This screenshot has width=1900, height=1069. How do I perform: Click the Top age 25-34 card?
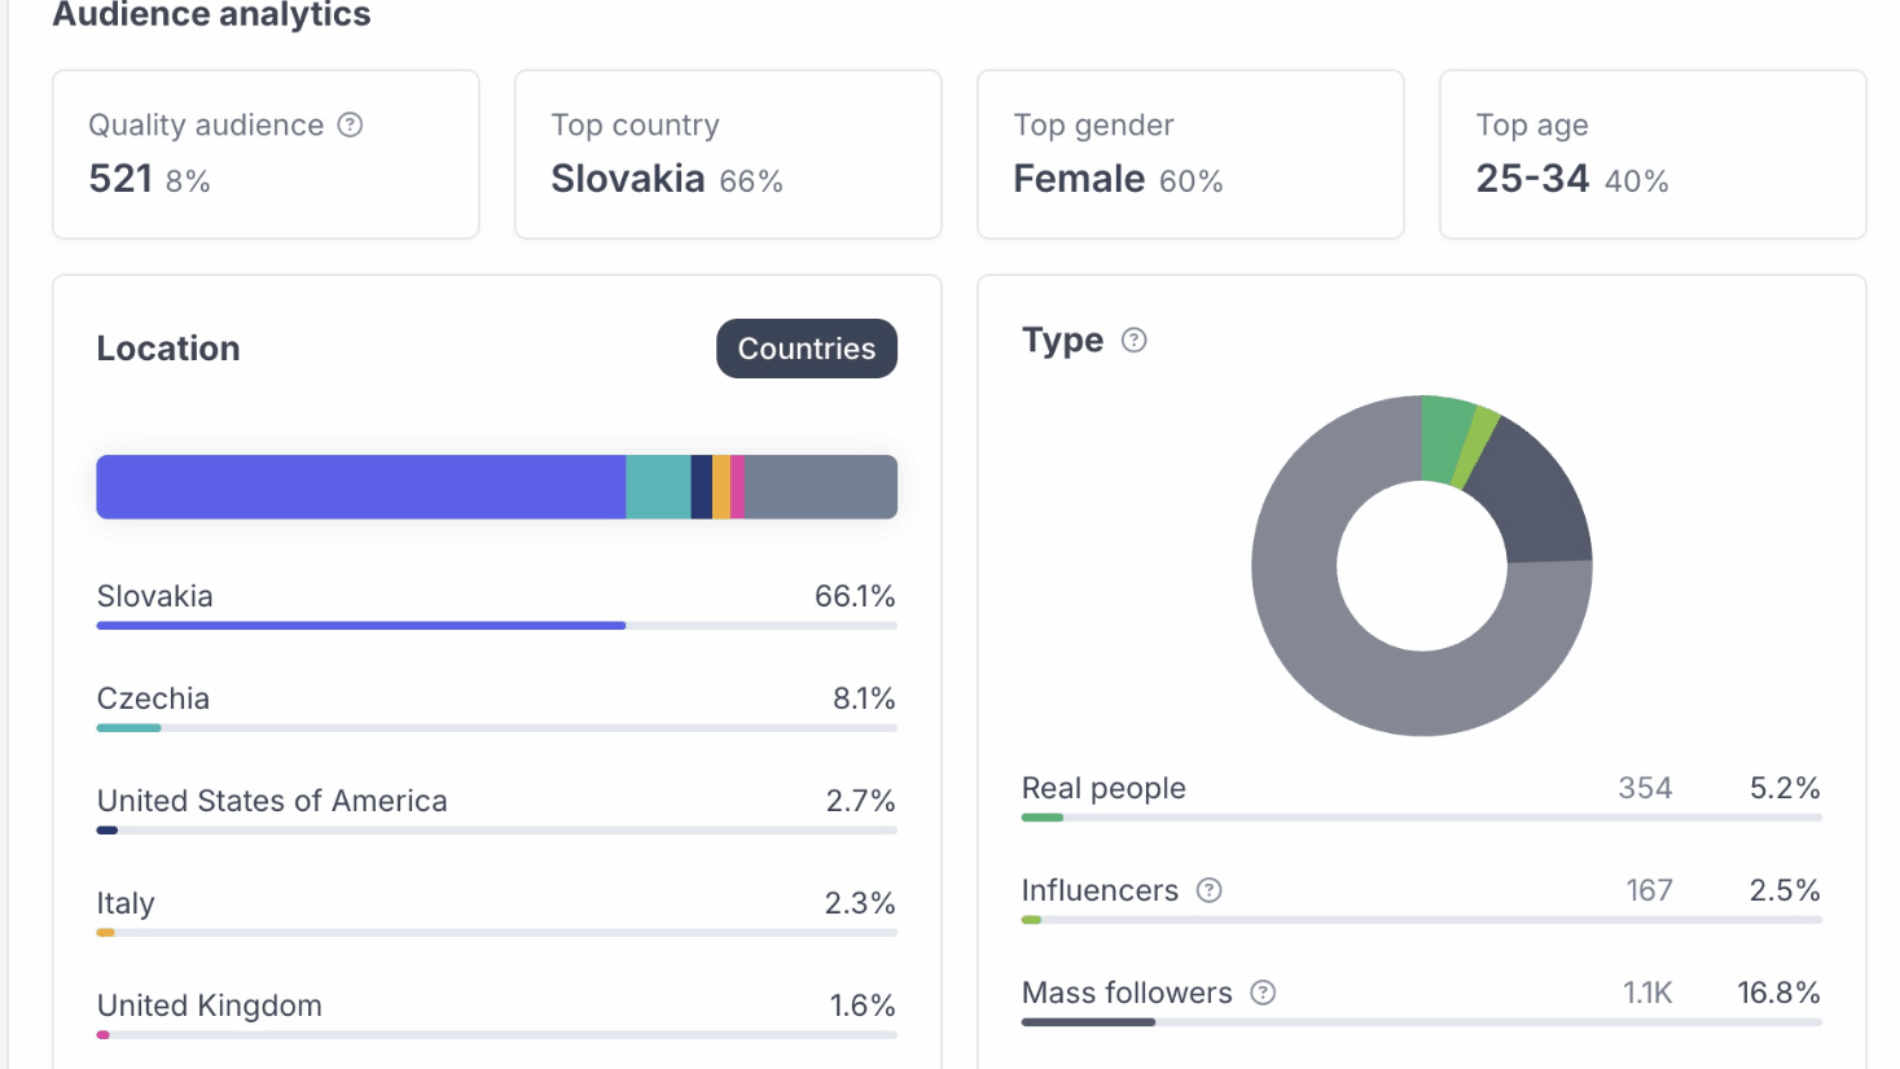click(x=1652, y=154)
